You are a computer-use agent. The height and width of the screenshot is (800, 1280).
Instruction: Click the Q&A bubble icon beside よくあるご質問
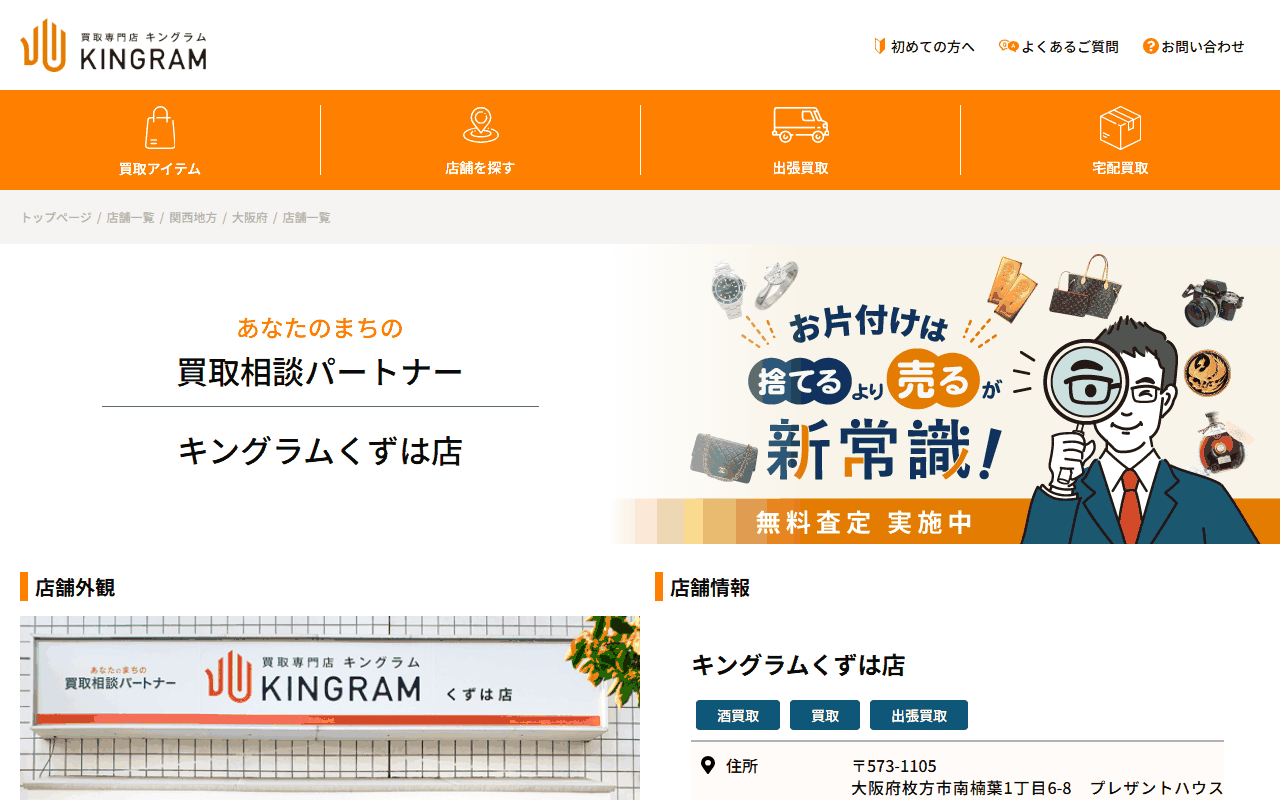pos(1008,46)
